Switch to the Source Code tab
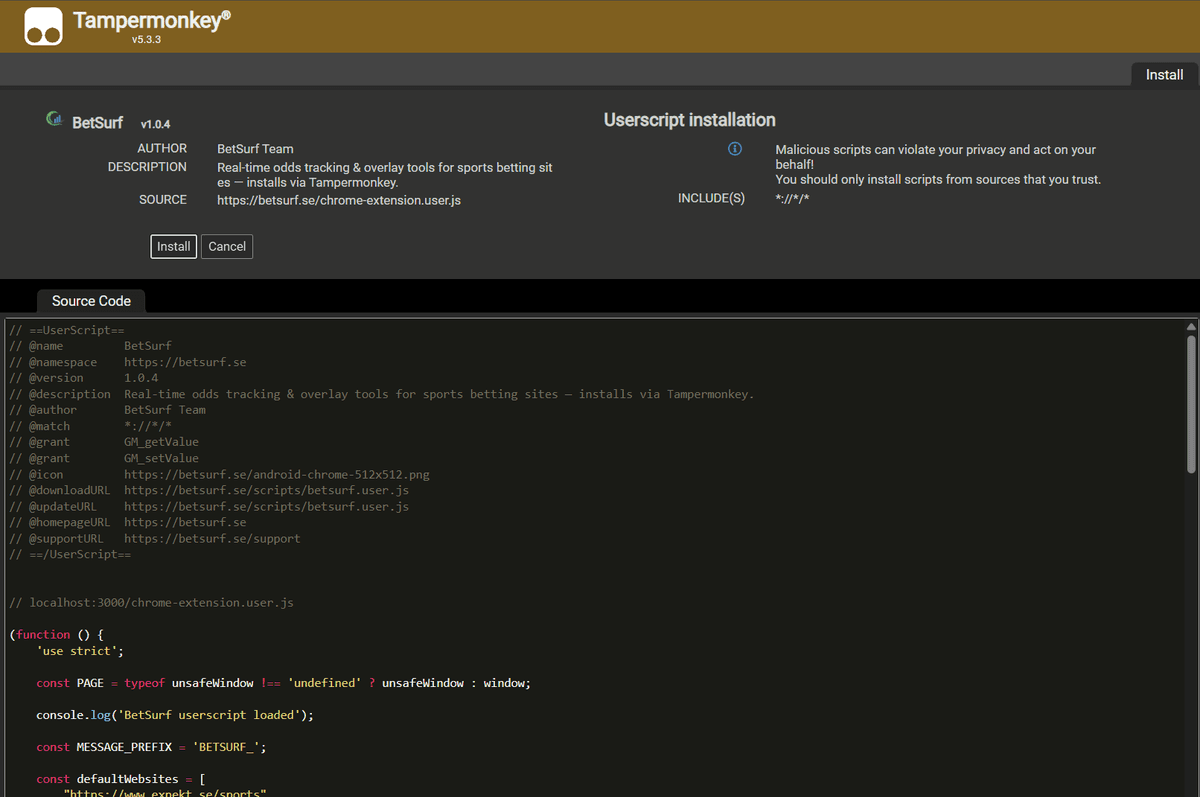Viewport: 1200px width, 797px height. (x=91, y=301)
